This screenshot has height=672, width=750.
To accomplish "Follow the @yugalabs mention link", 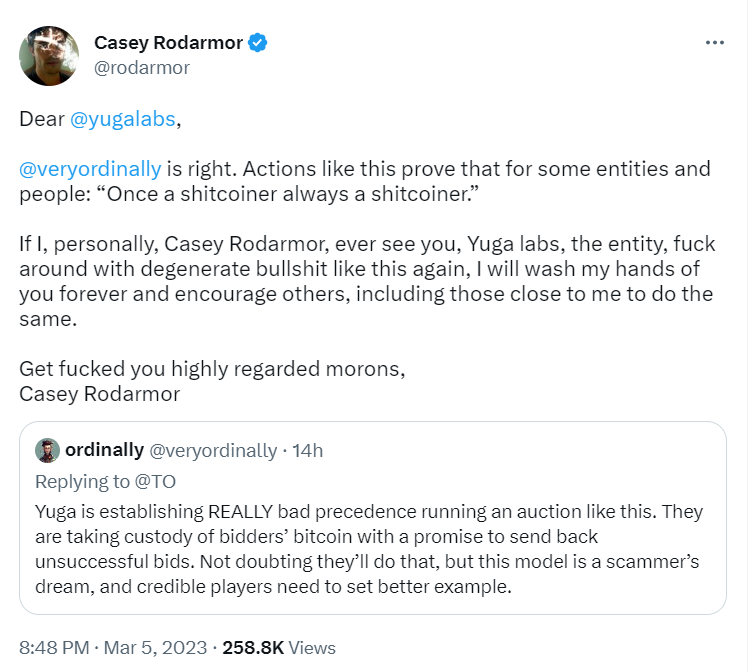I will point(123,119).
